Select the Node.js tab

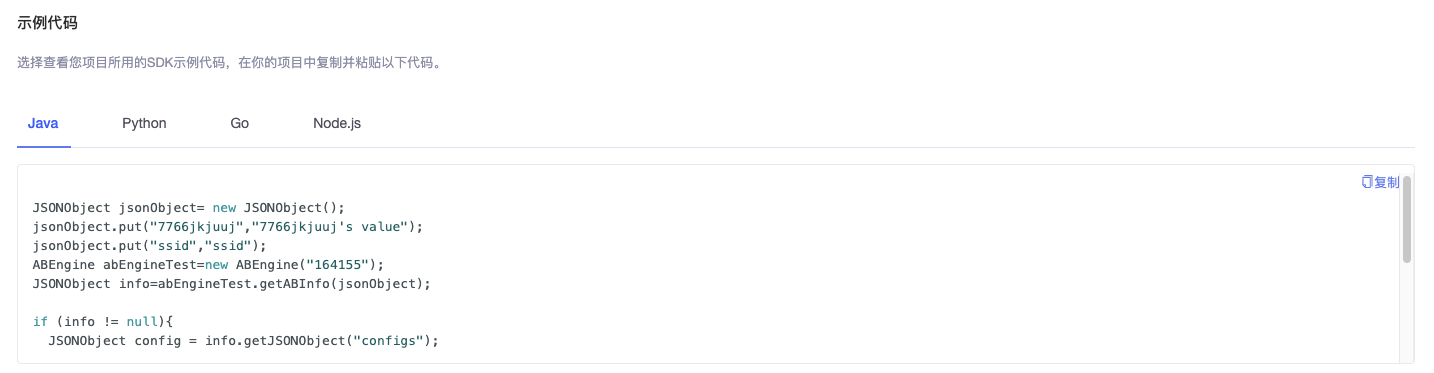tap(337, 123)
